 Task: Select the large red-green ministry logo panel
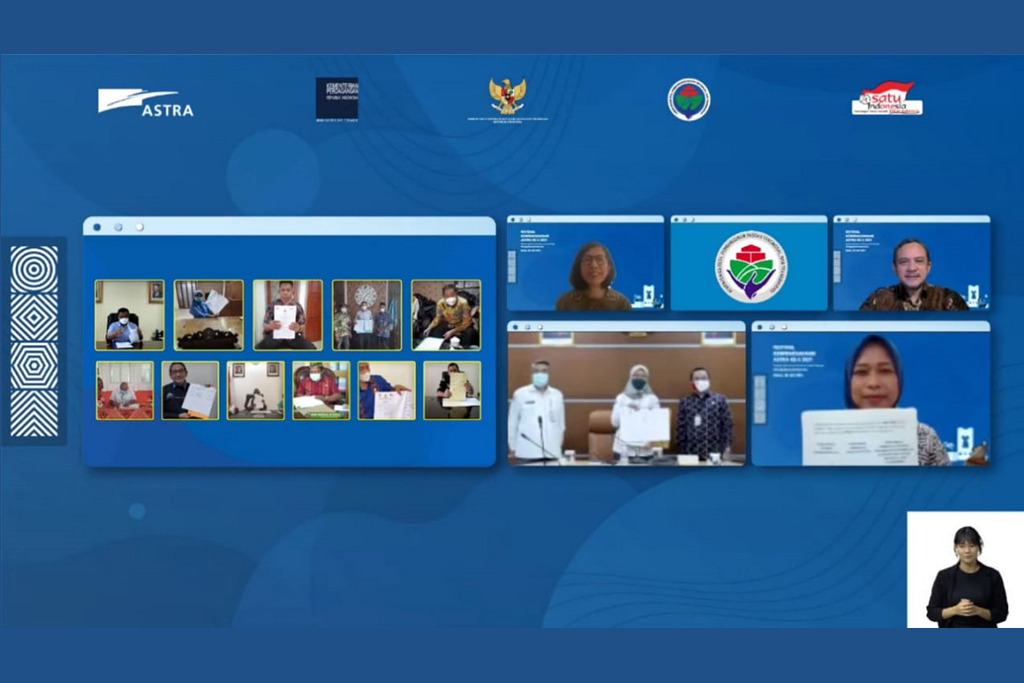748,263
